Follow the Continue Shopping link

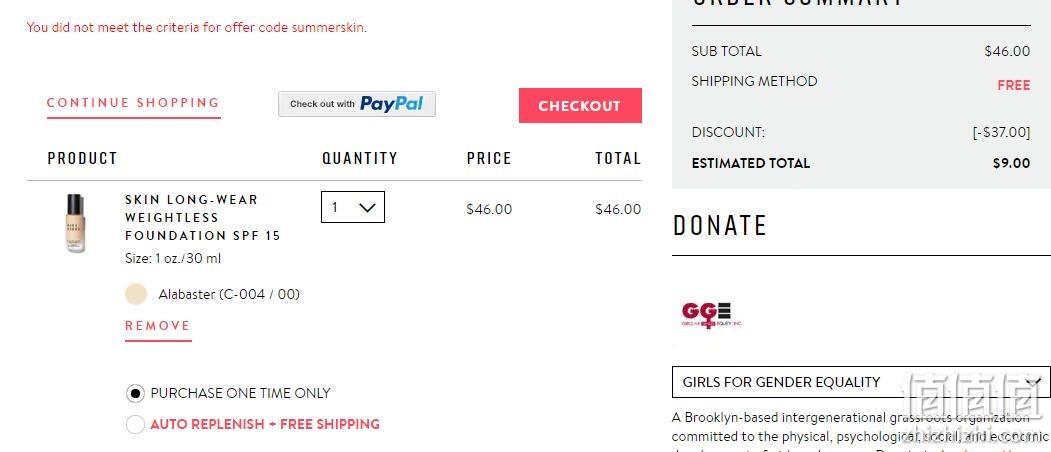pyautogui.click(x=133, y=103)
